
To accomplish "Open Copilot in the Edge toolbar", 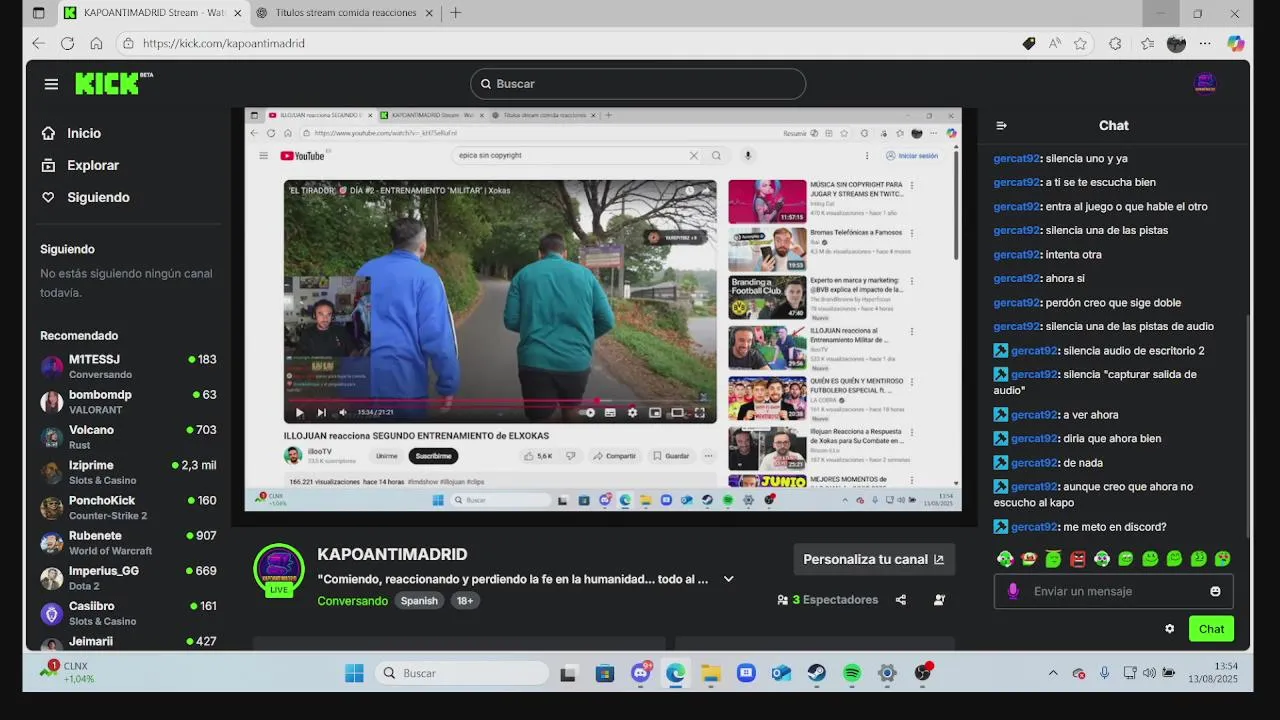I will 1236,43.
